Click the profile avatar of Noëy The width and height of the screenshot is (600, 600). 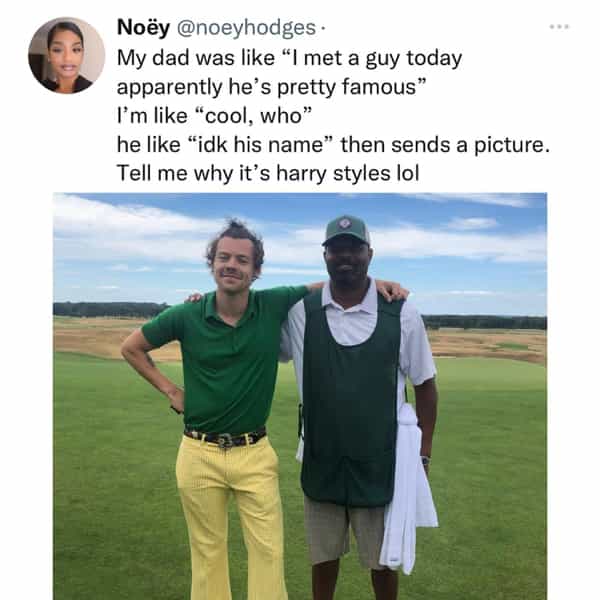[x=66, y=55]
